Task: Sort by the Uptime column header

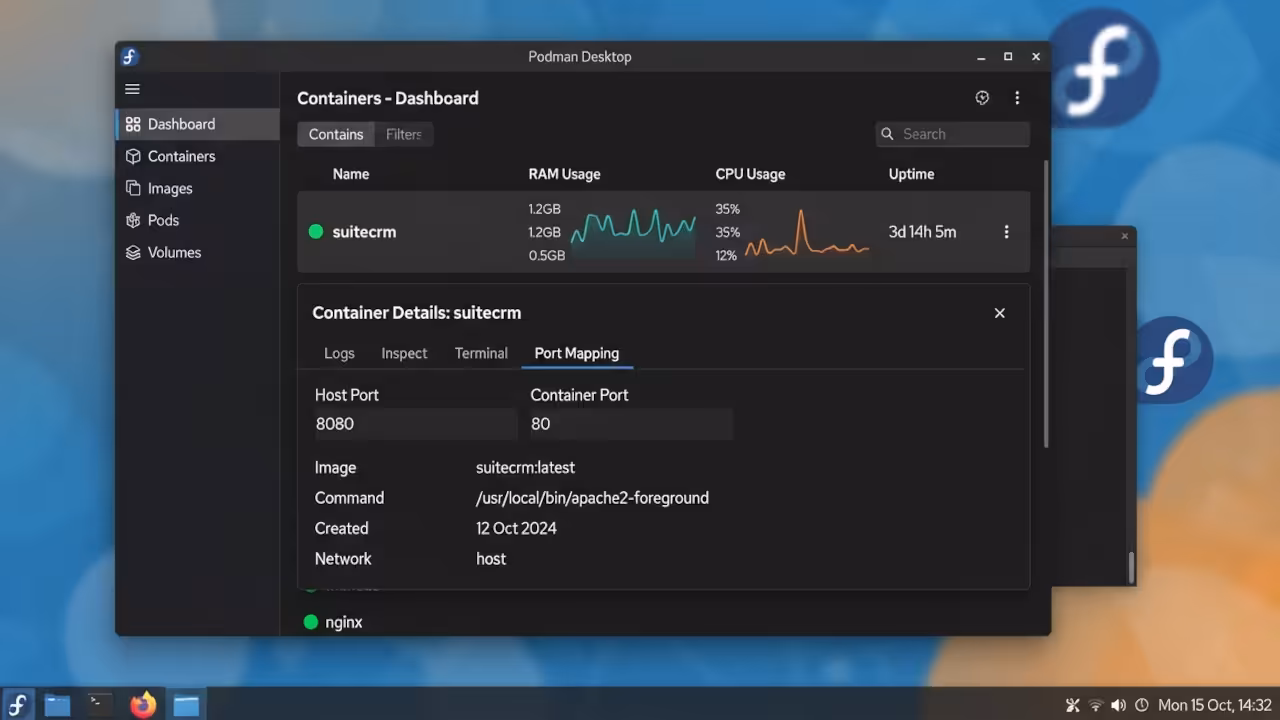Action: point(911,174)
